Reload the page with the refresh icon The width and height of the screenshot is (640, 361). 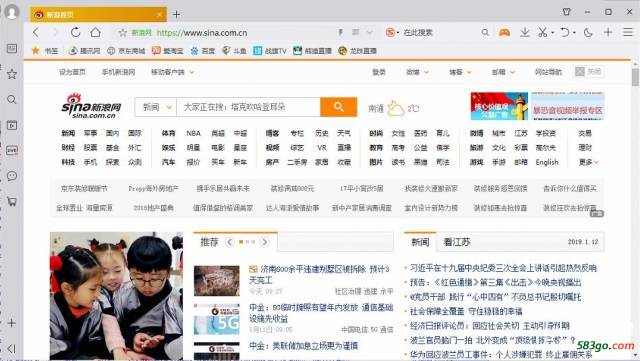76,32
